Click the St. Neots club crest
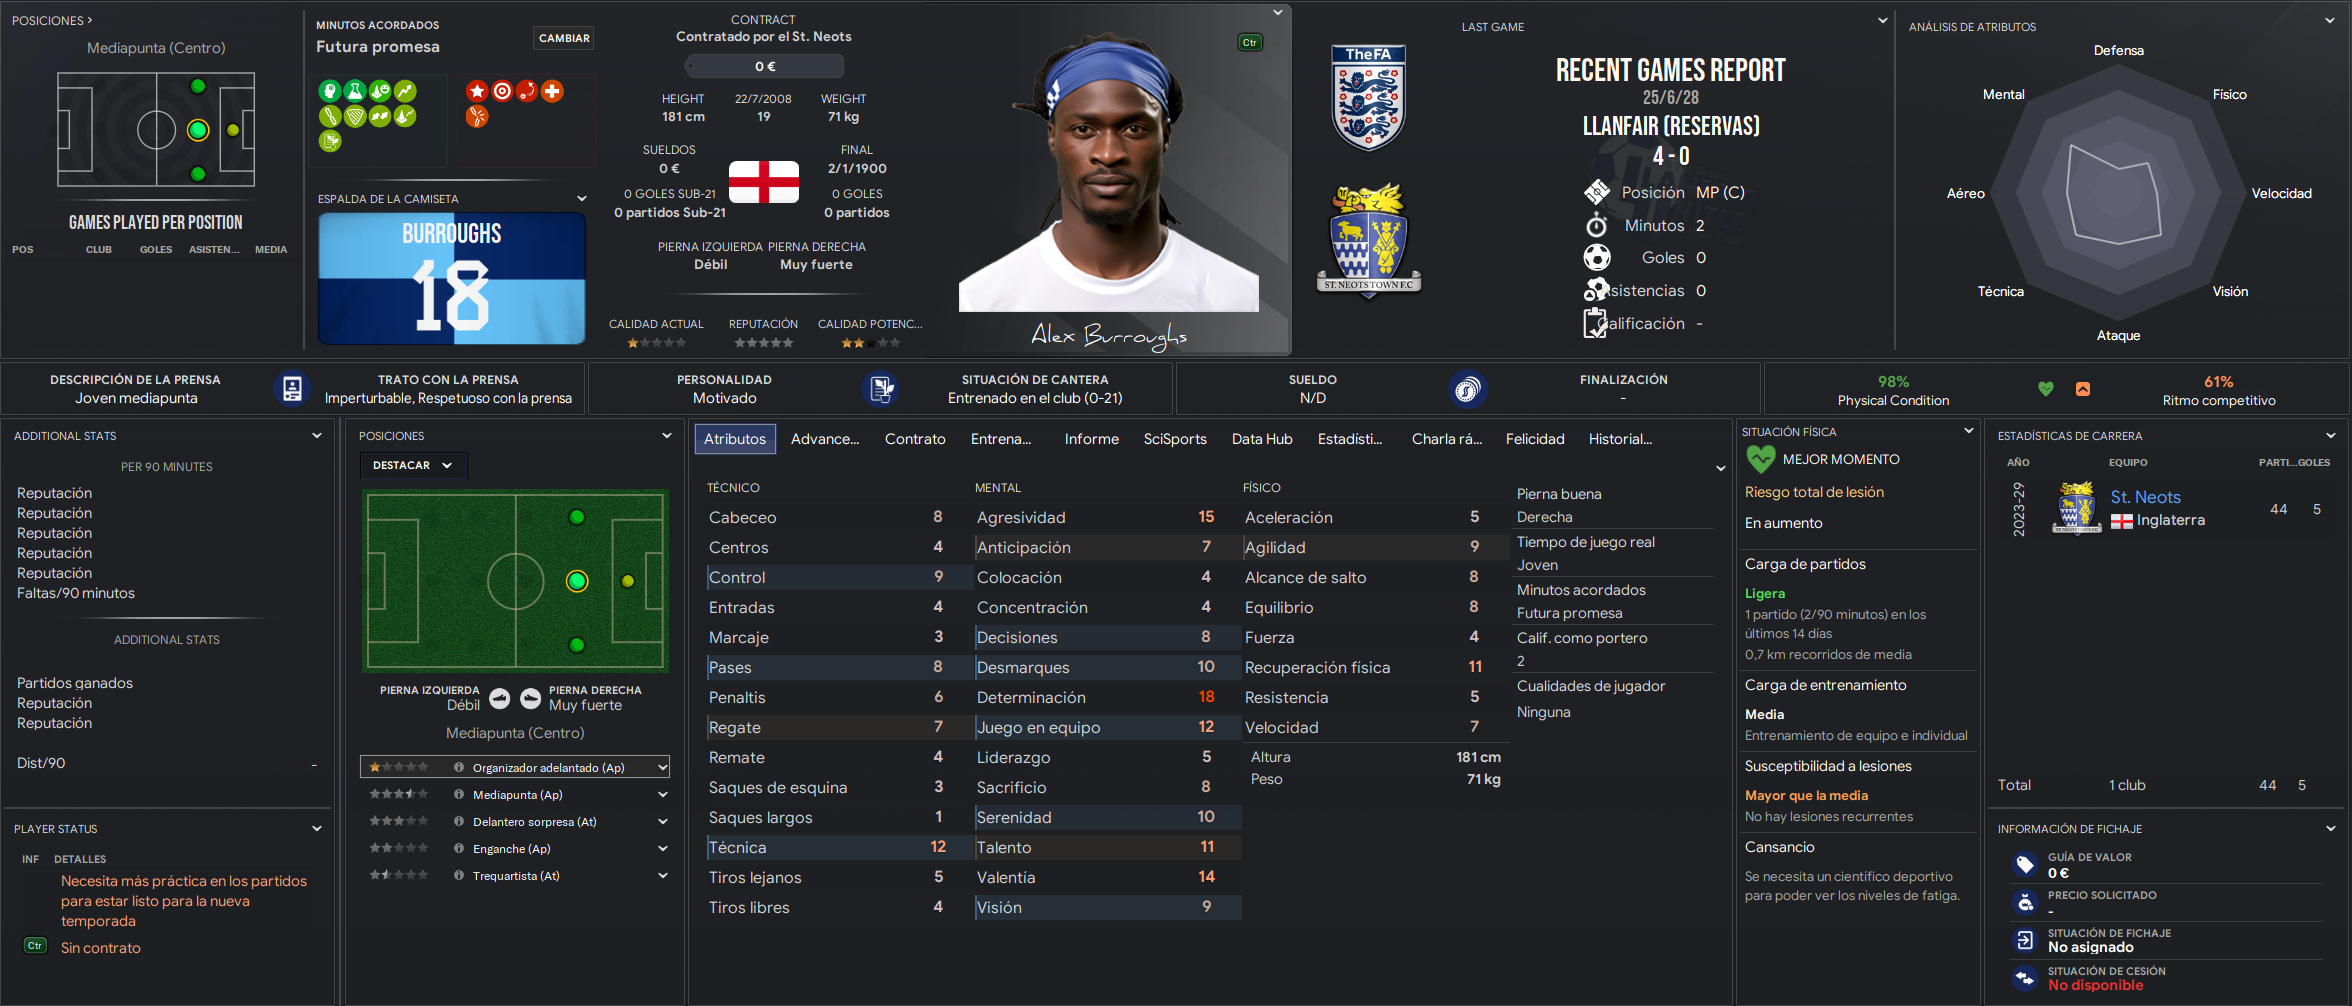 click(x=1369, y=241)
